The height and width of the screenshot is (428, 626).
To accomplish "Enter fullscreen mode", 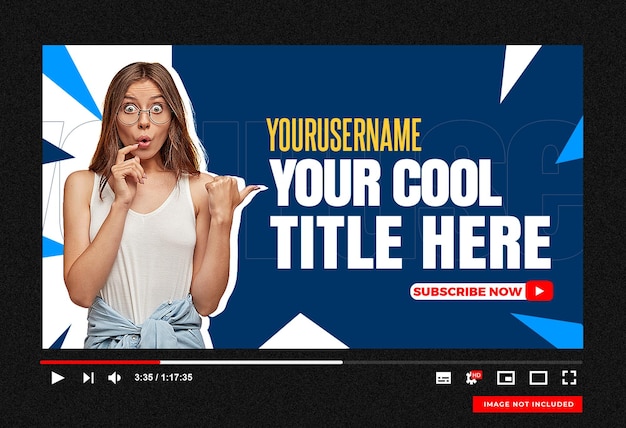I will click(x=569, y=378).
